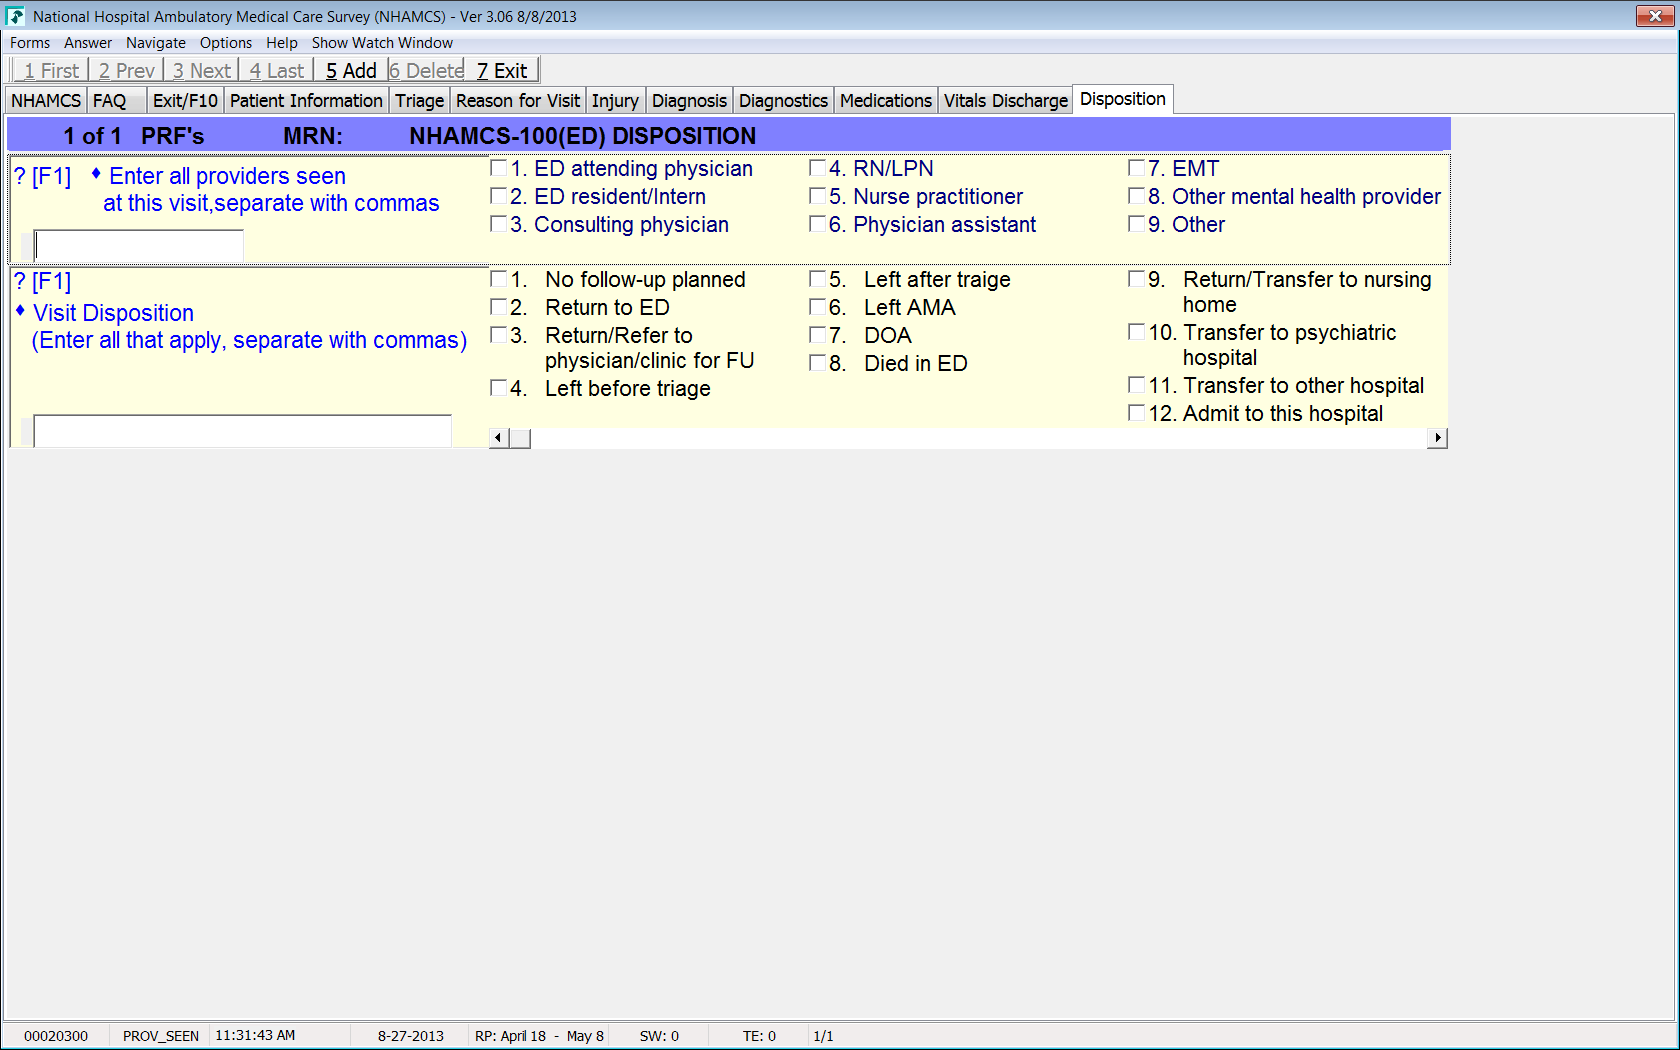Click the ? [F1] help above Visit Disposition
Image resolution: width=1680 pixels, height=1050 pixels.
point(43,282)
